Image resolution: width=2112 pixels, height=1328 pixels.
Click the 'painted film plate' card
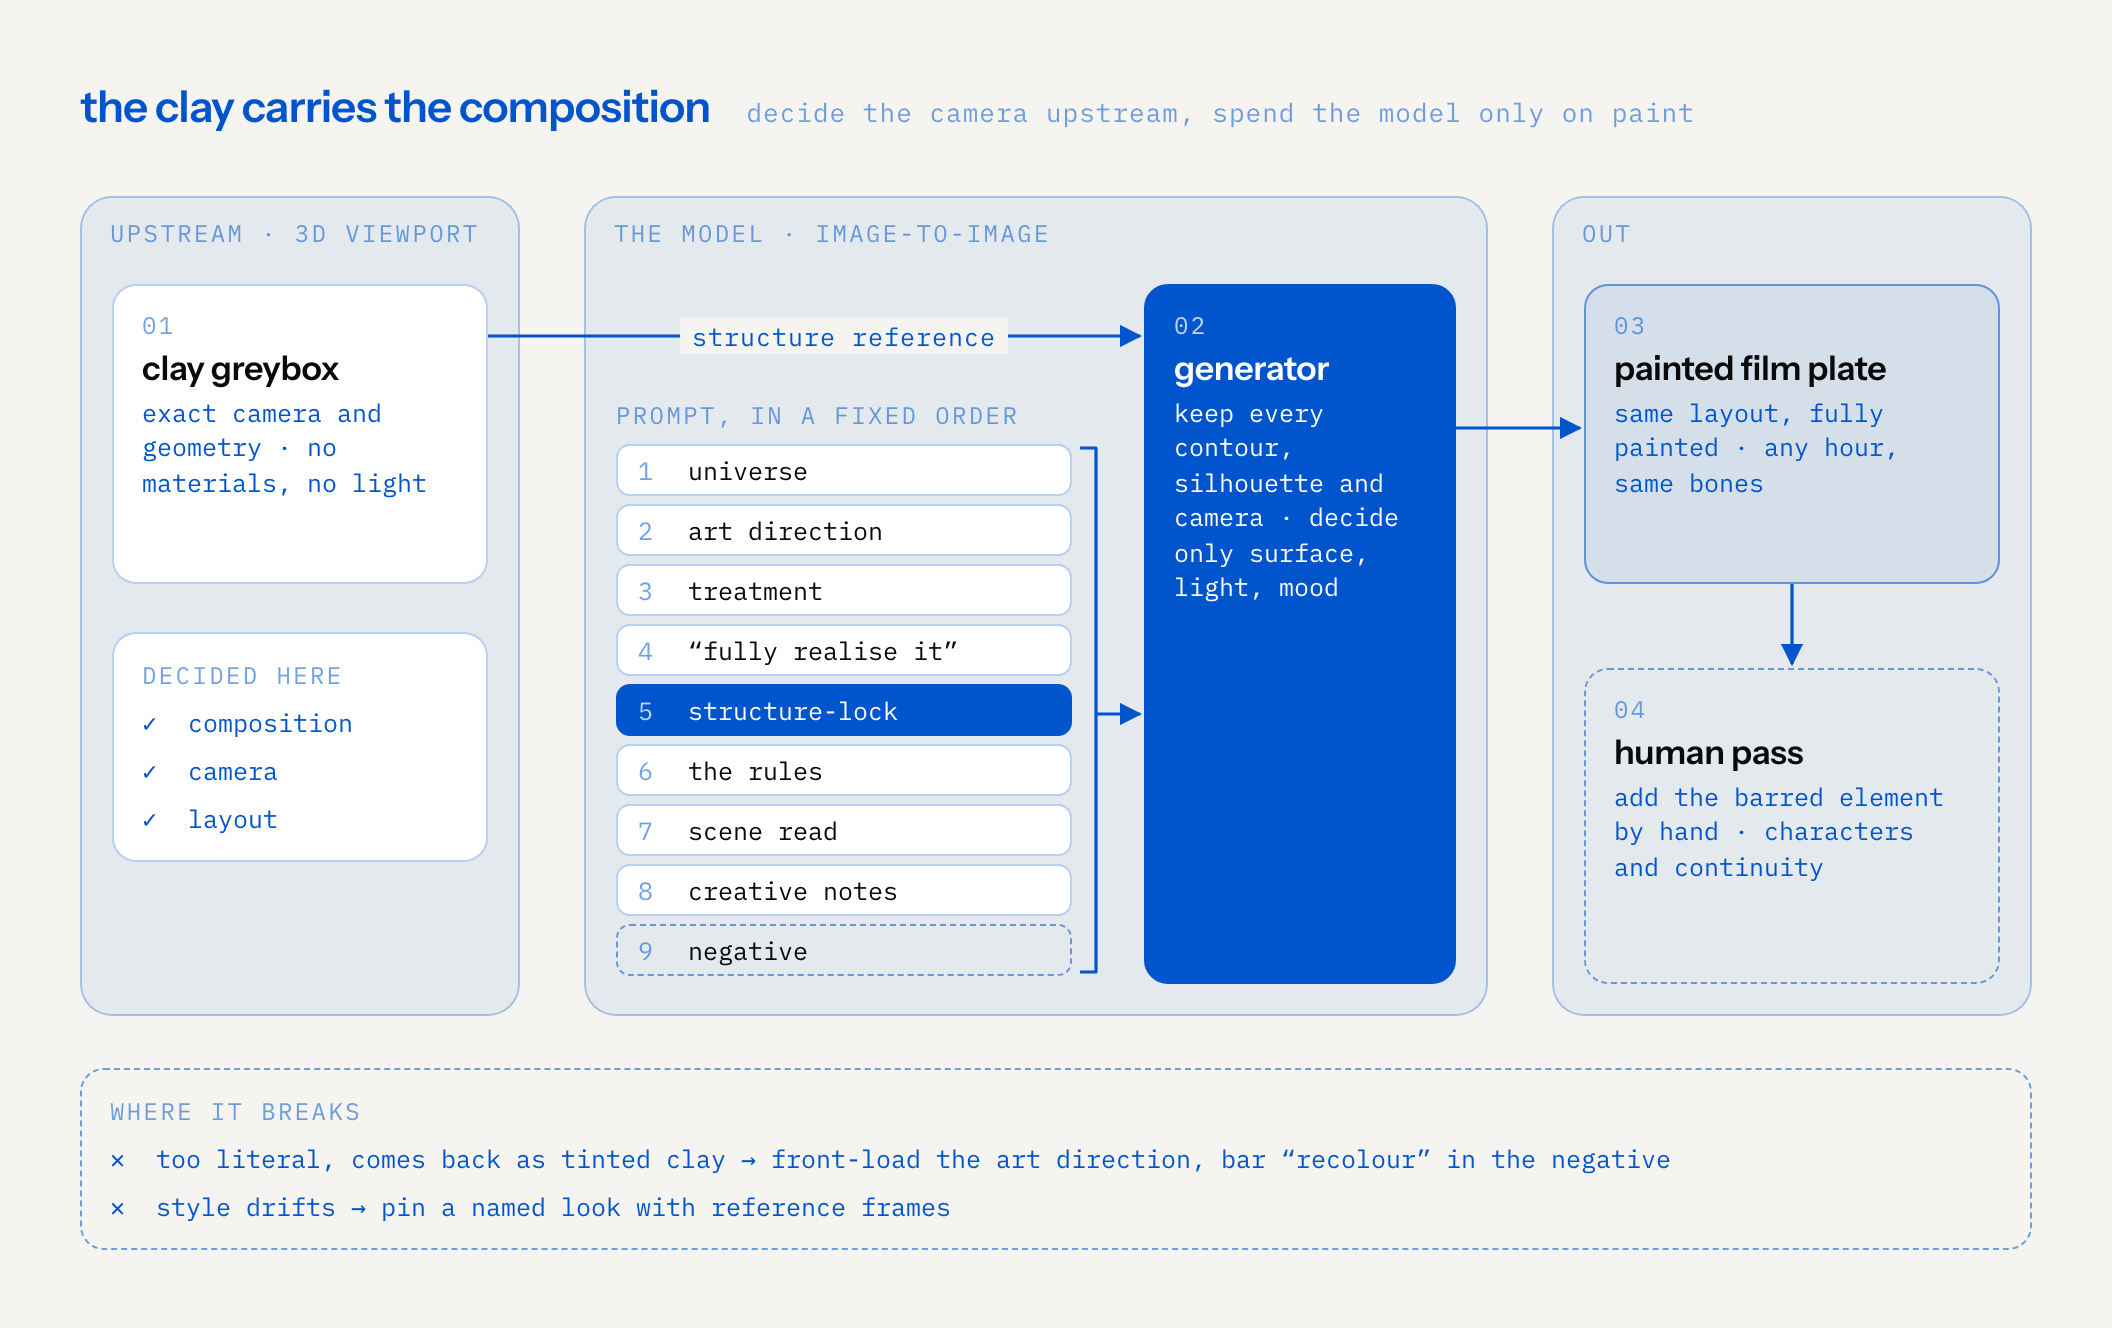coord(1791,434)
